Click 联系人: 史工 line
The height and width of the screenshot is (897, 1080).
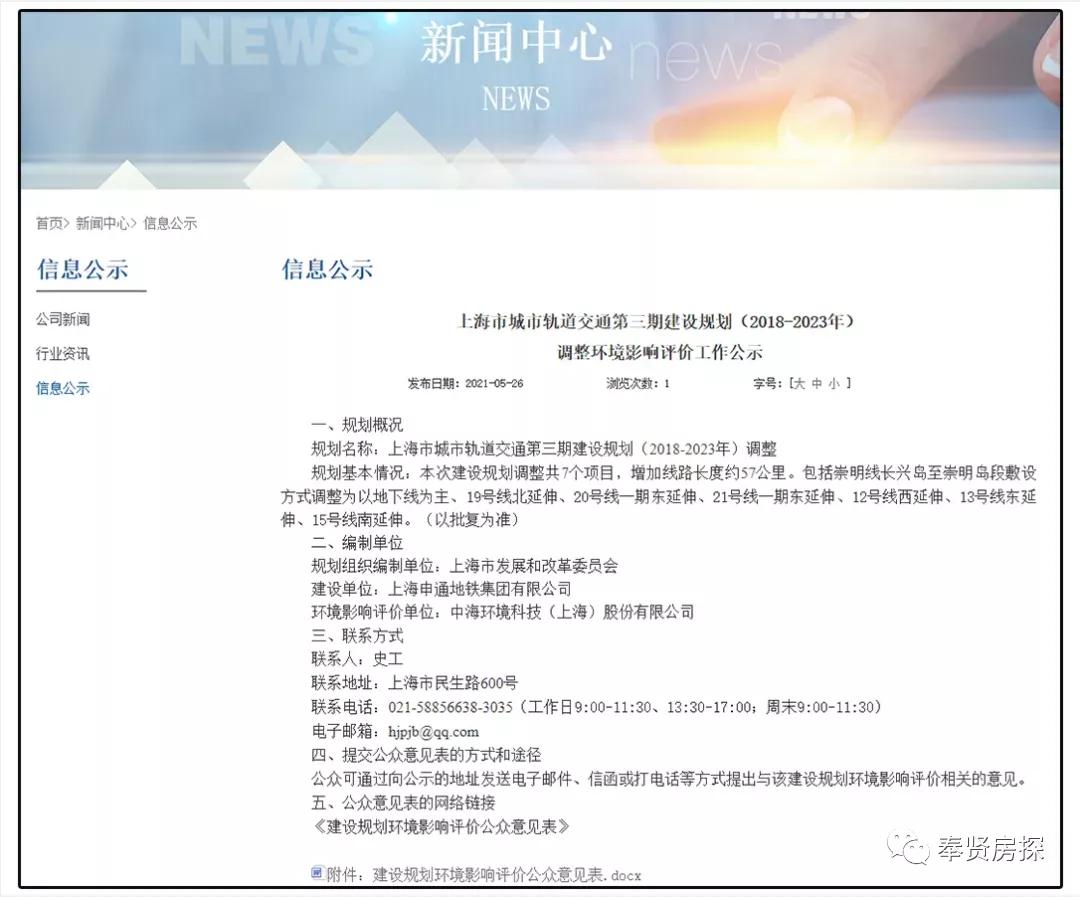tap(357, 660)
